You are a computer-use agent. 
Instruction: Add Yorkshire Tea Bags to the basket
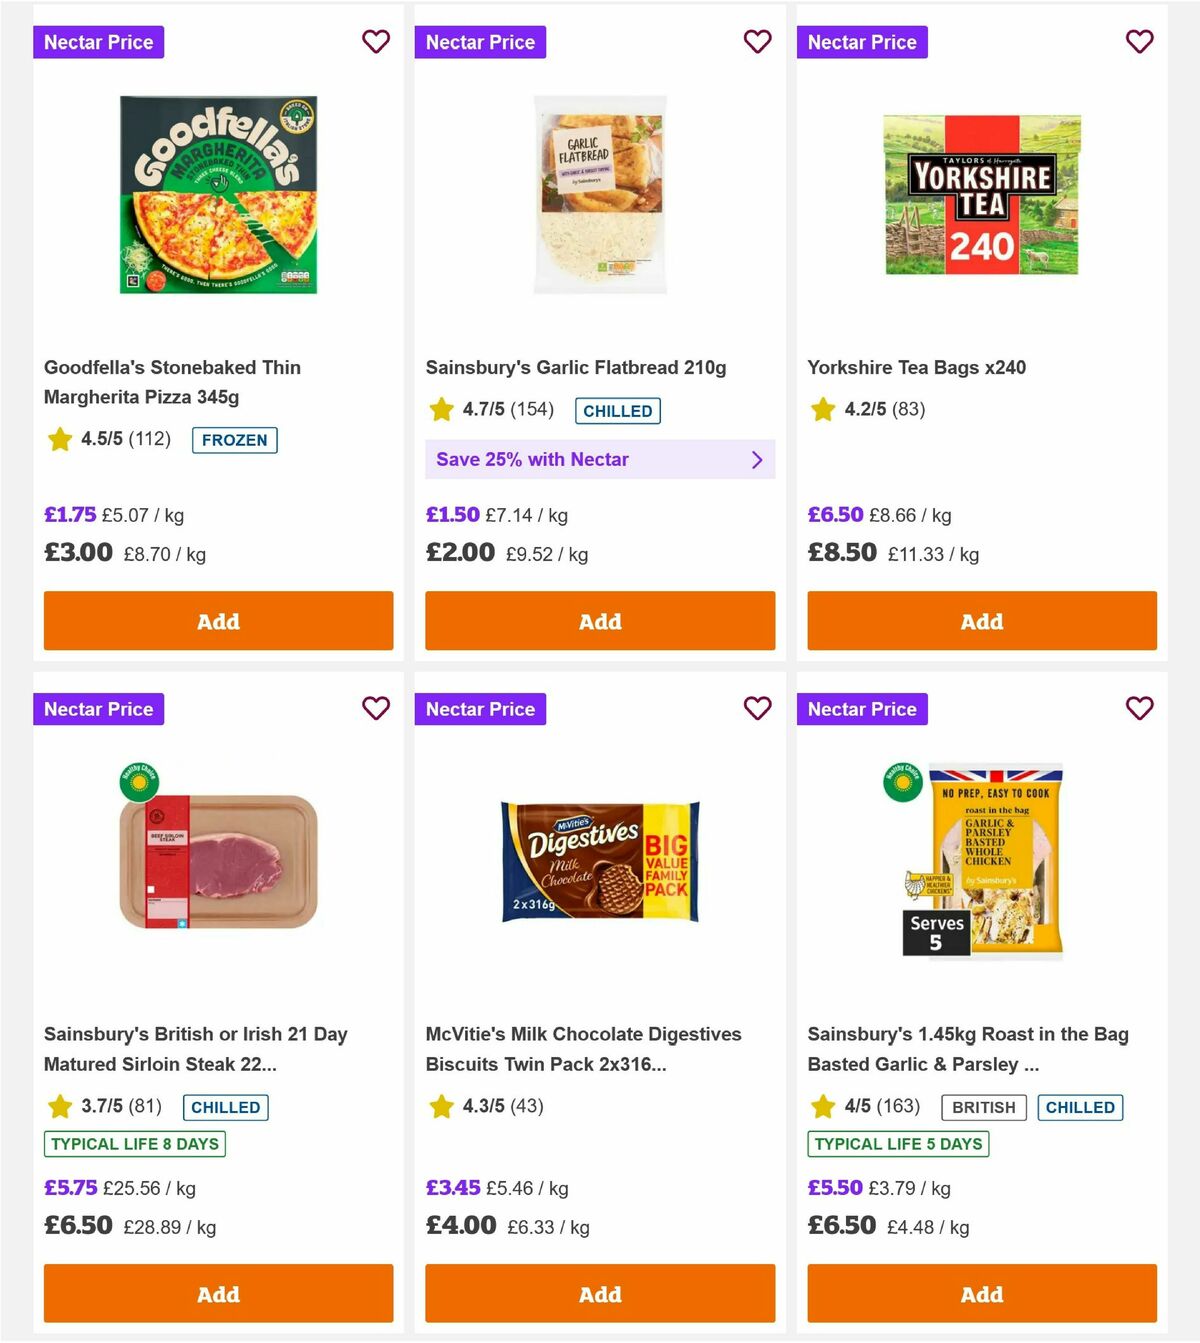tap(981, 621)
